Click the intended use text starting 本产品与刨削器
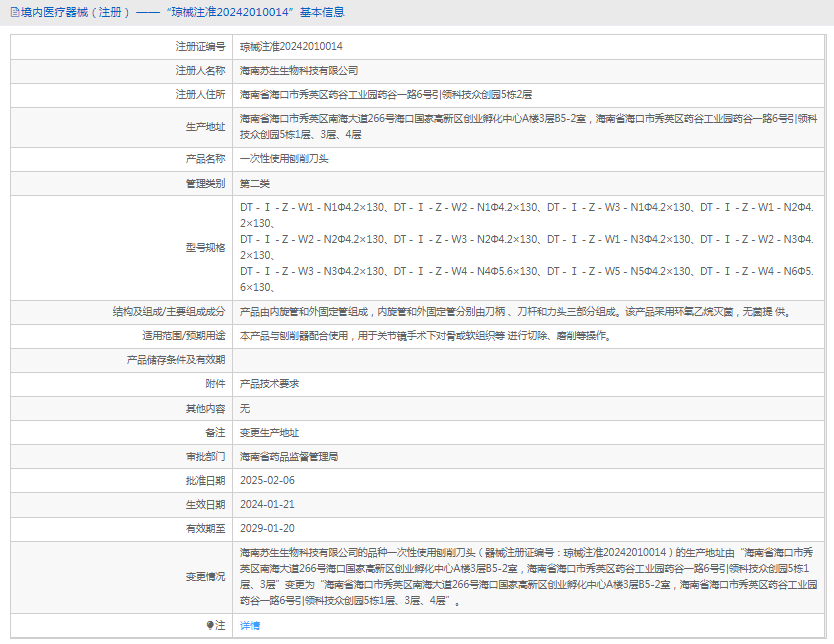Viewport: 834px width, 644px height. point(426,336)
